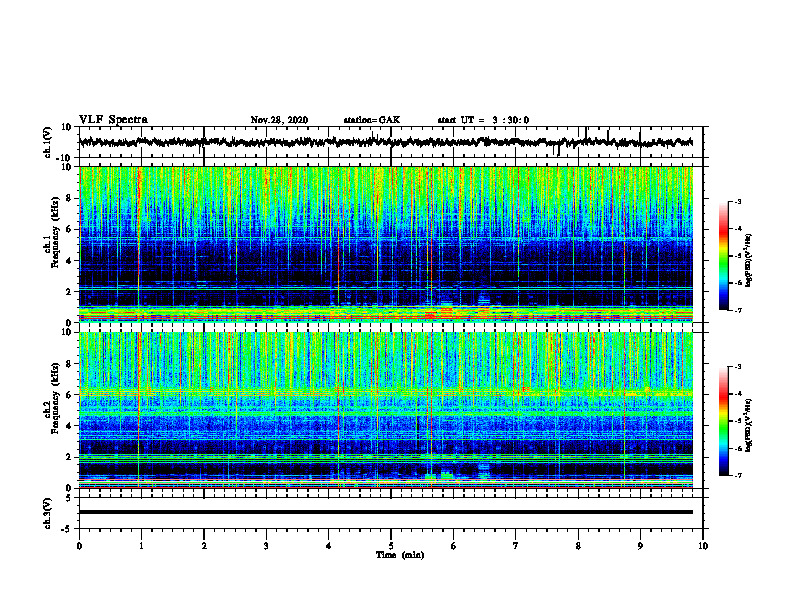
Task: Click the ch.1 spectrogram color scale bar
Action: (724, 256)
